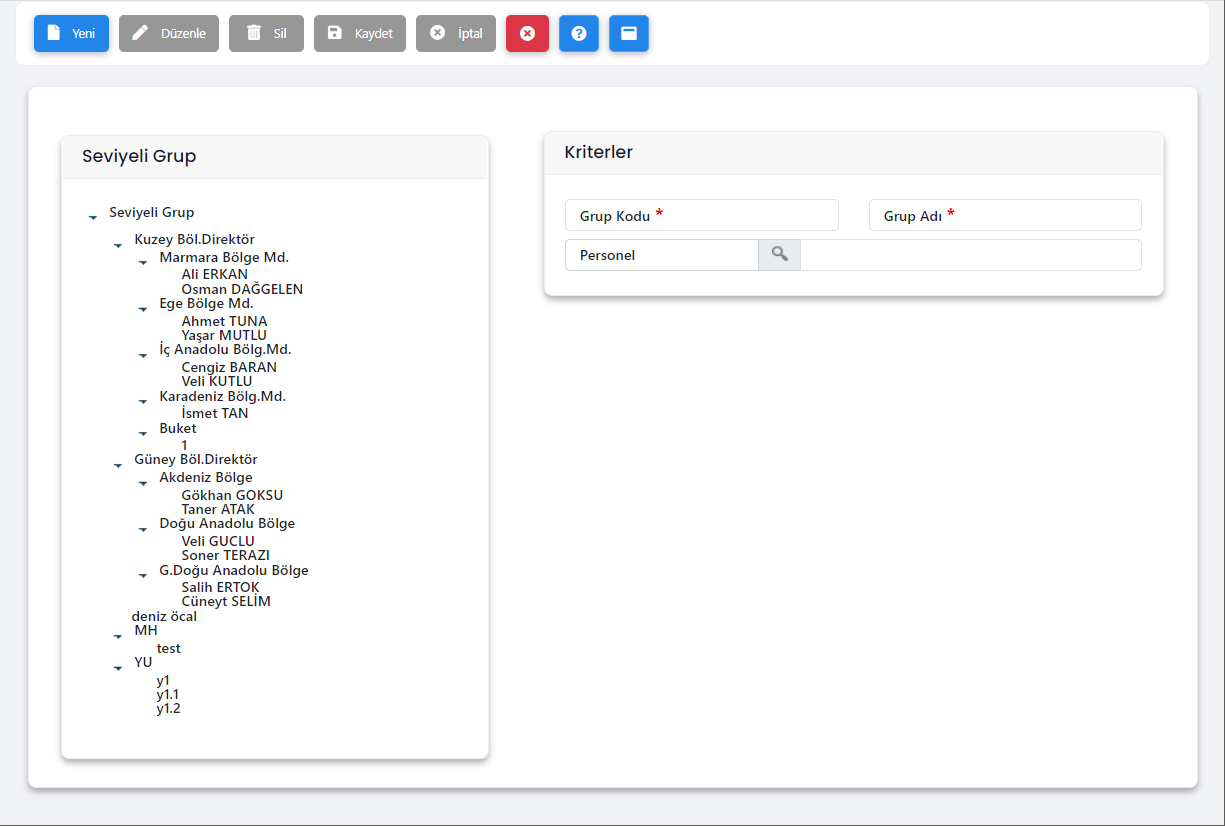Viewport: 1225px width, 826px height.
Task: Click the İptal cancel button
Action: click(456, 33)
